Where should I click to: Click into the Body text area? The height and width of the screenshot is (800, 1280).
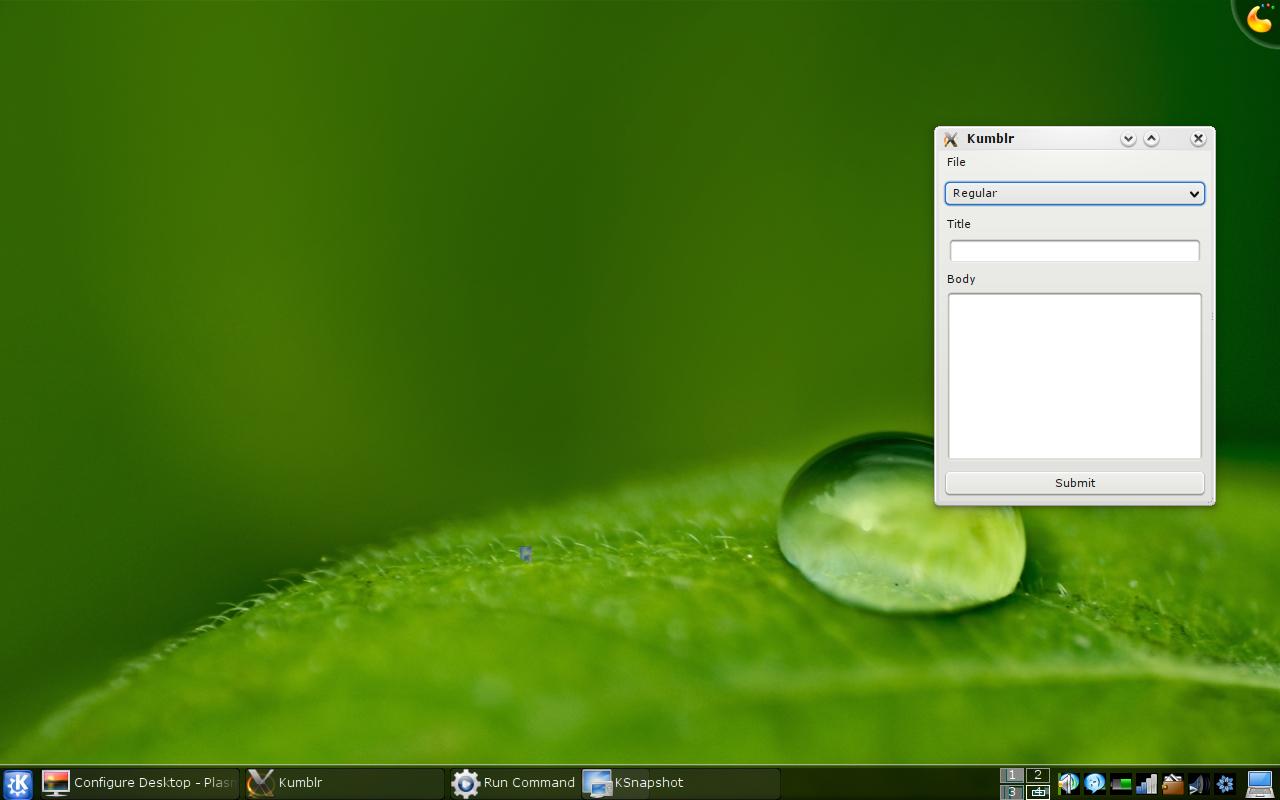1075,376
